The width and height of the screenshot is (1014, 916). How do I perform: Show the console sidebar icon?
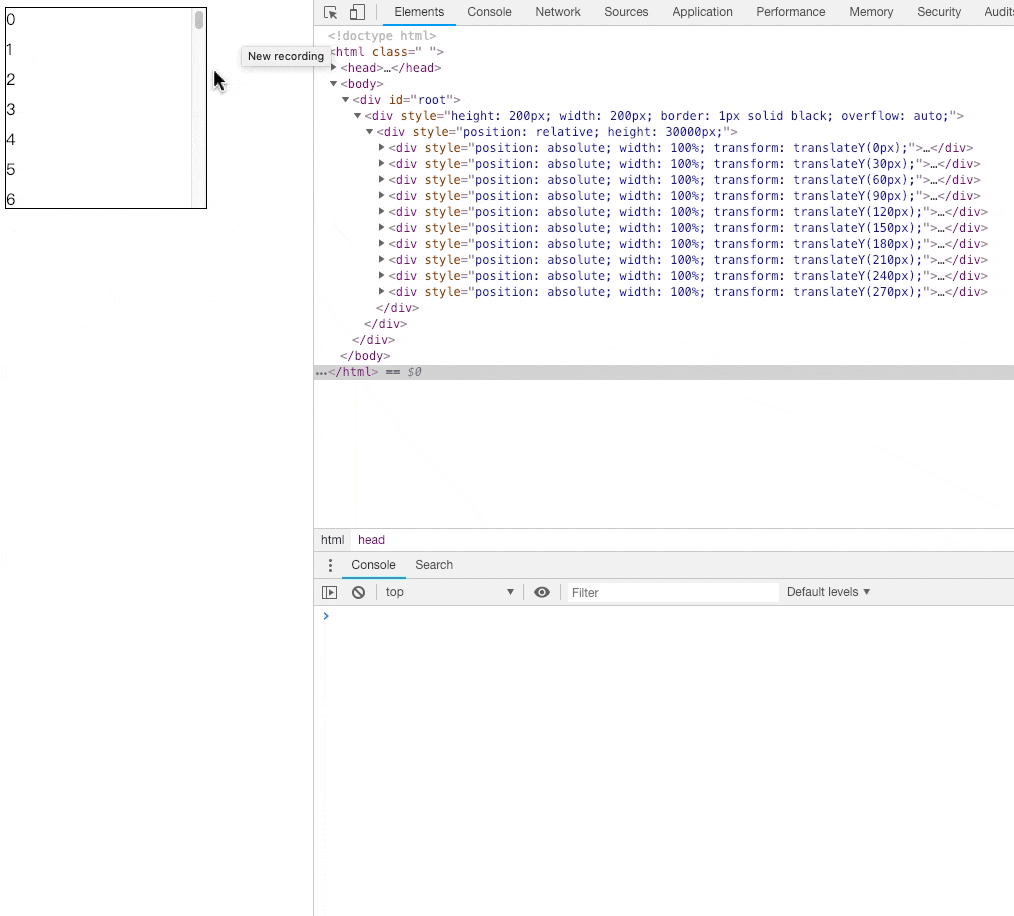point(330,592)
